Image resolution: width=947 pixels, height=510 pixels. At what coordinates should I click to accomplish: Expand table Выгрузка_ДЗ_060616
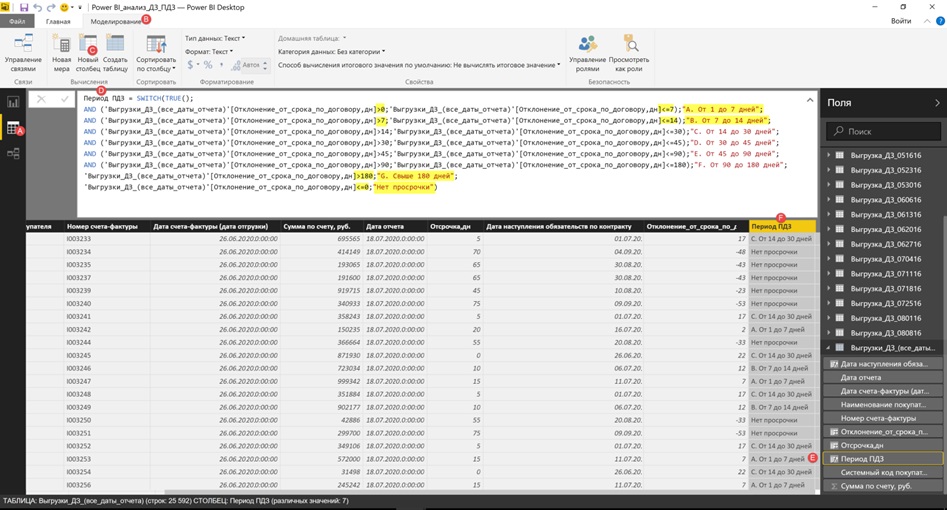tap(828, 200)
